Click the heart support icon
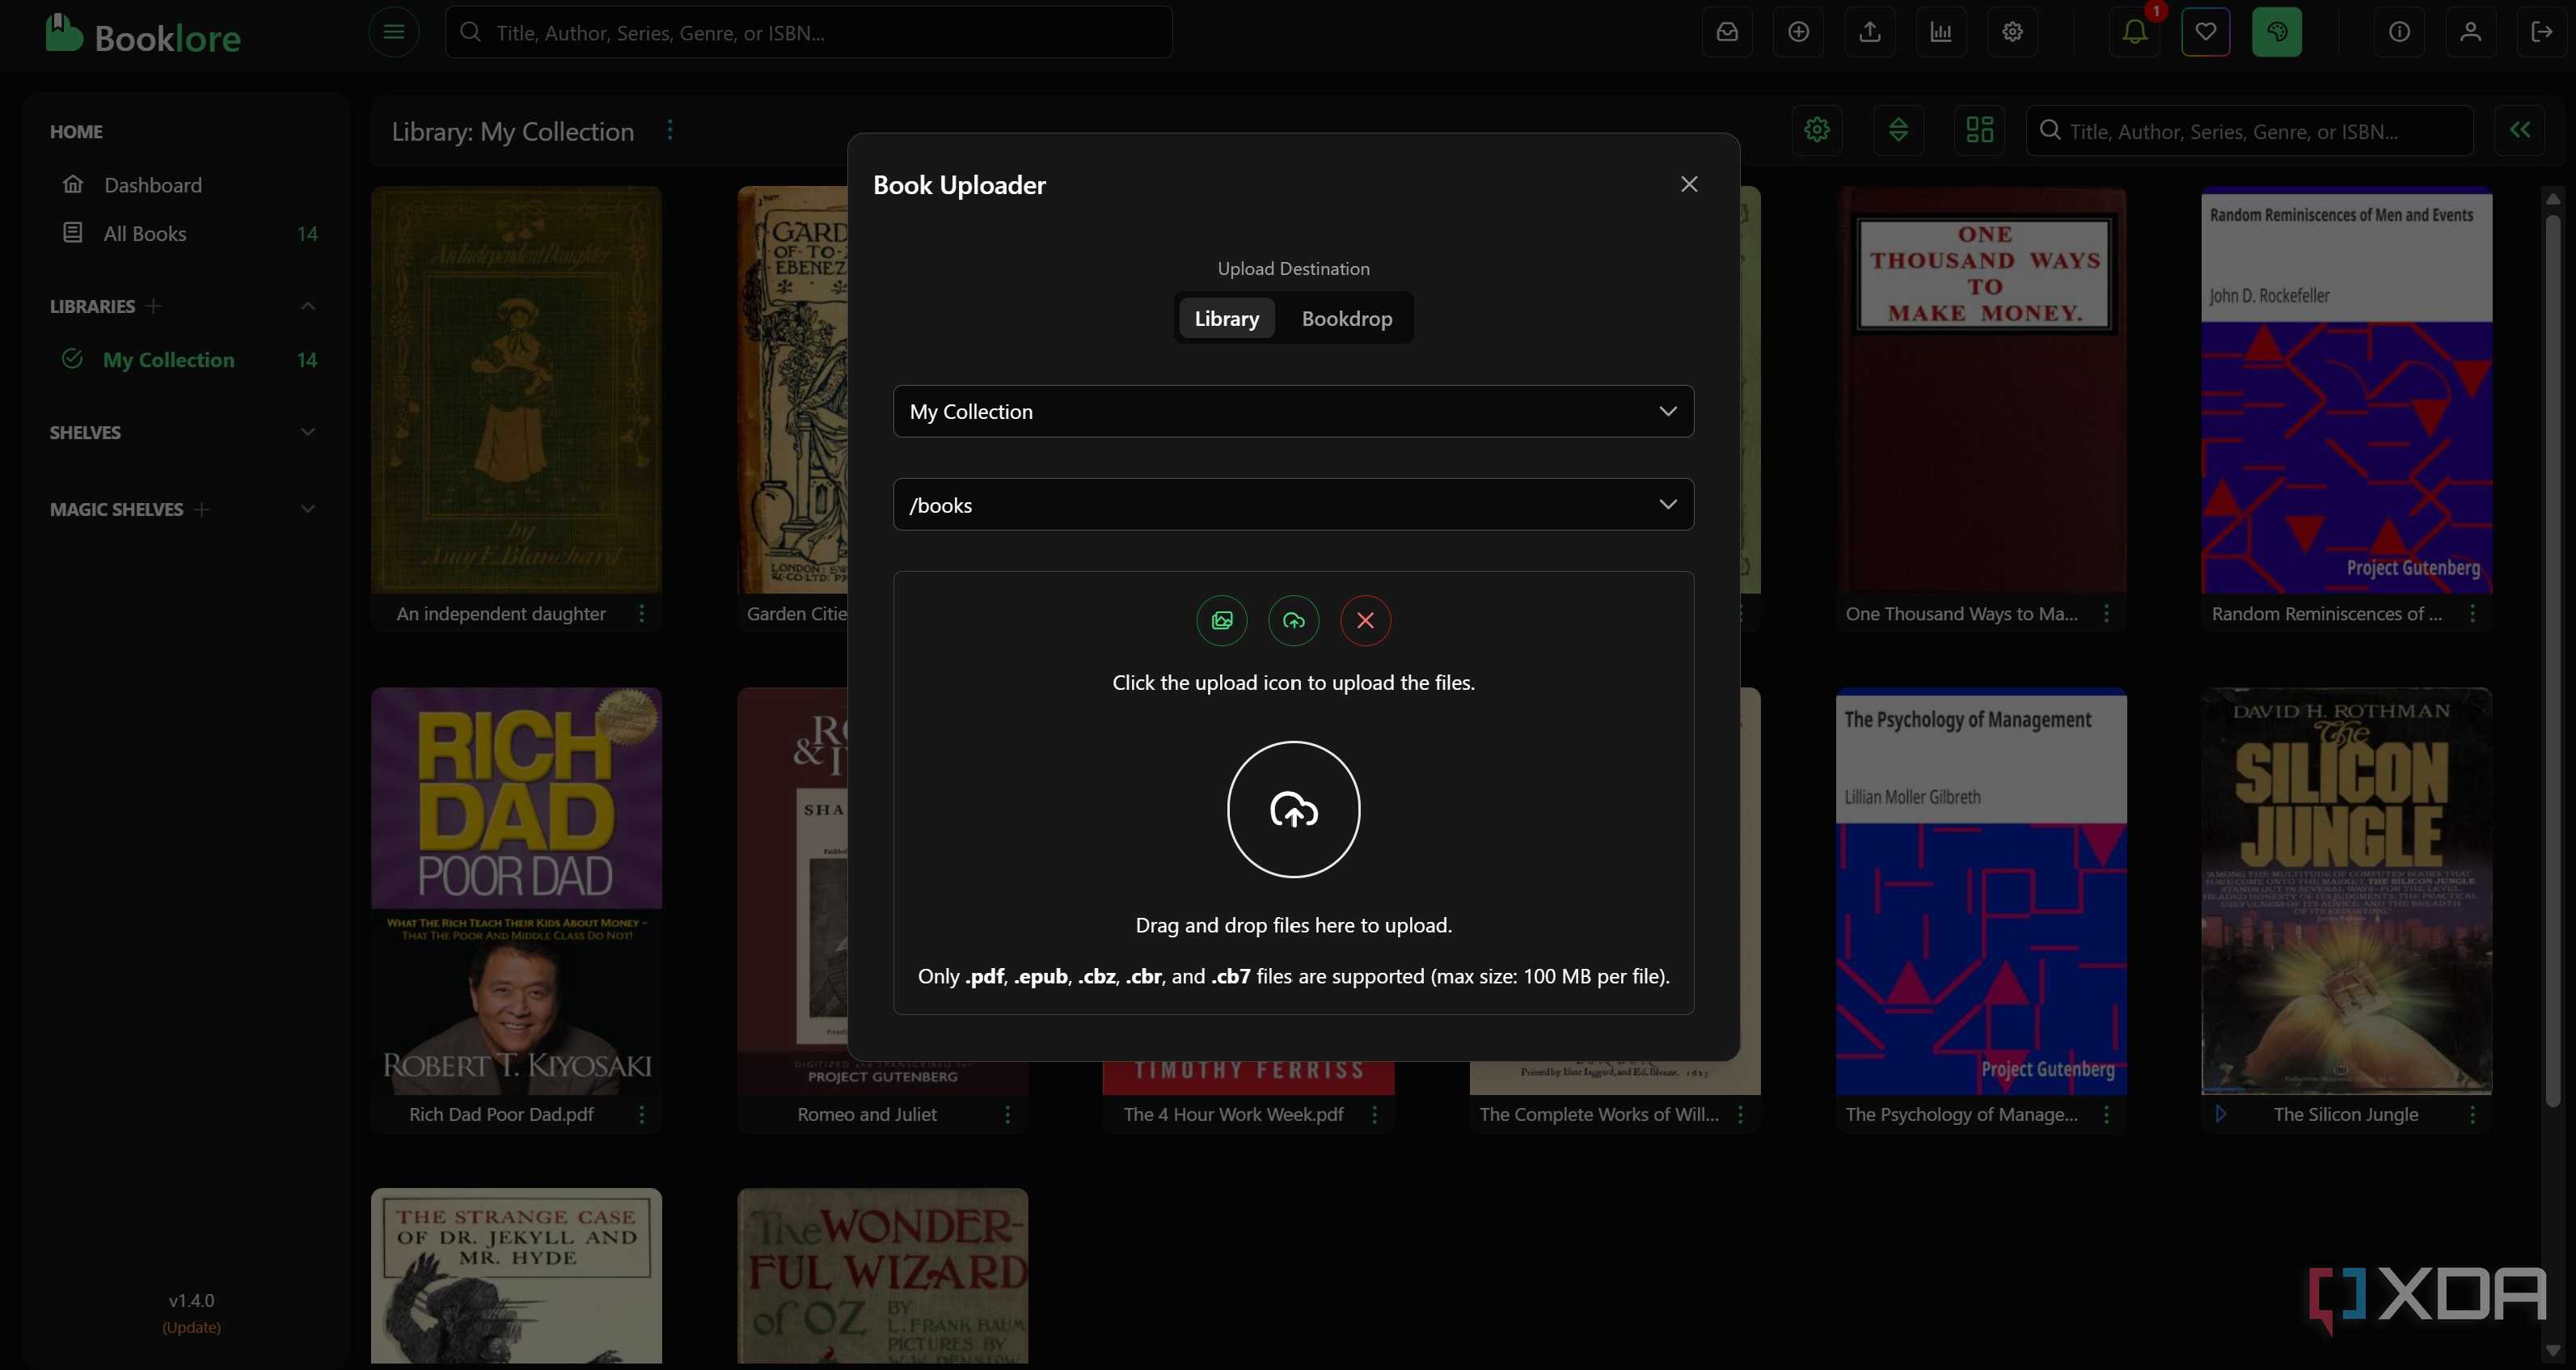Image resolution: width=2576 pixels, height=1370 pixels. pos(2205,32)
